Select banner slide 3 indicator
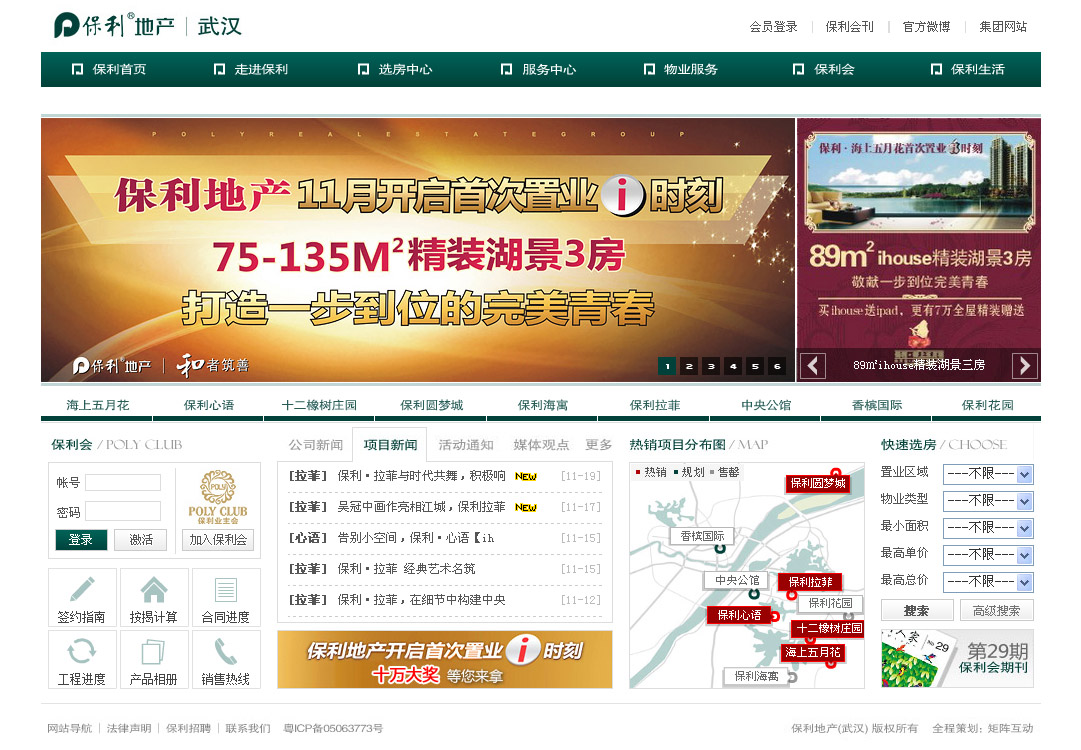The height and width of the screenshot is (750, 1081). tap(711, 366)
